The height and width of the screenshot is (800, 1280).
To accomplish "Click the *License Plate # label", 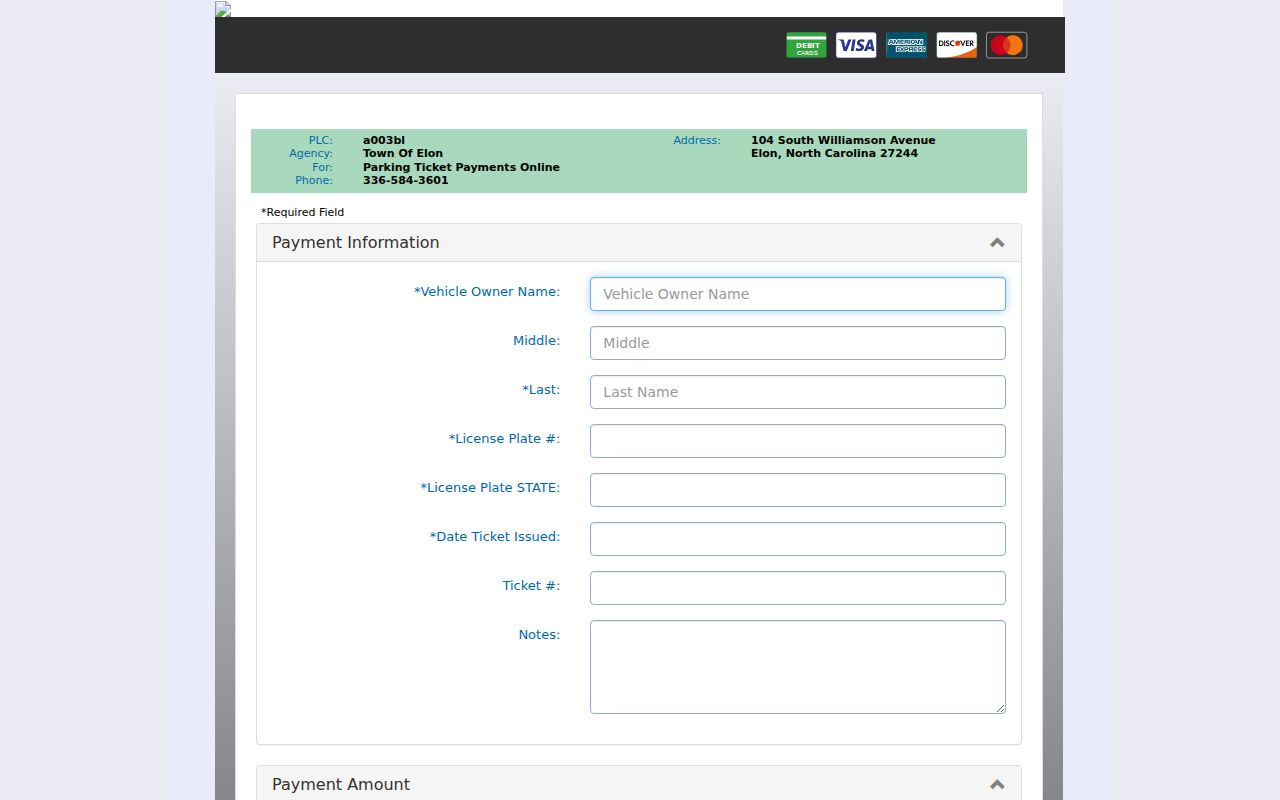I will [504, 439].
